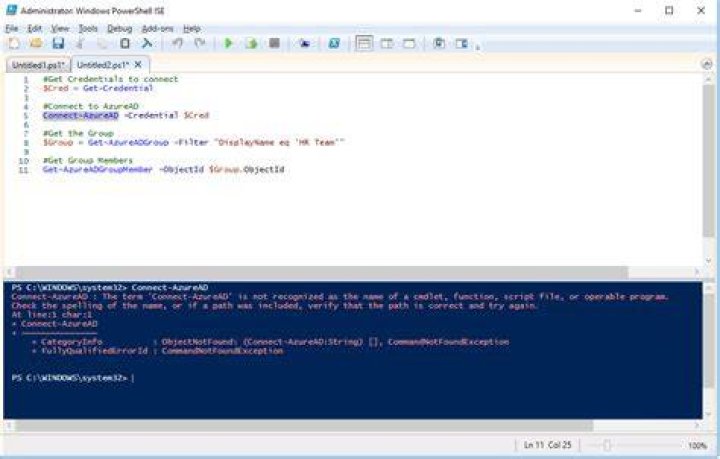Close the Untitled2.ps1 tab
720x459 pixels.
pos(138,65)
